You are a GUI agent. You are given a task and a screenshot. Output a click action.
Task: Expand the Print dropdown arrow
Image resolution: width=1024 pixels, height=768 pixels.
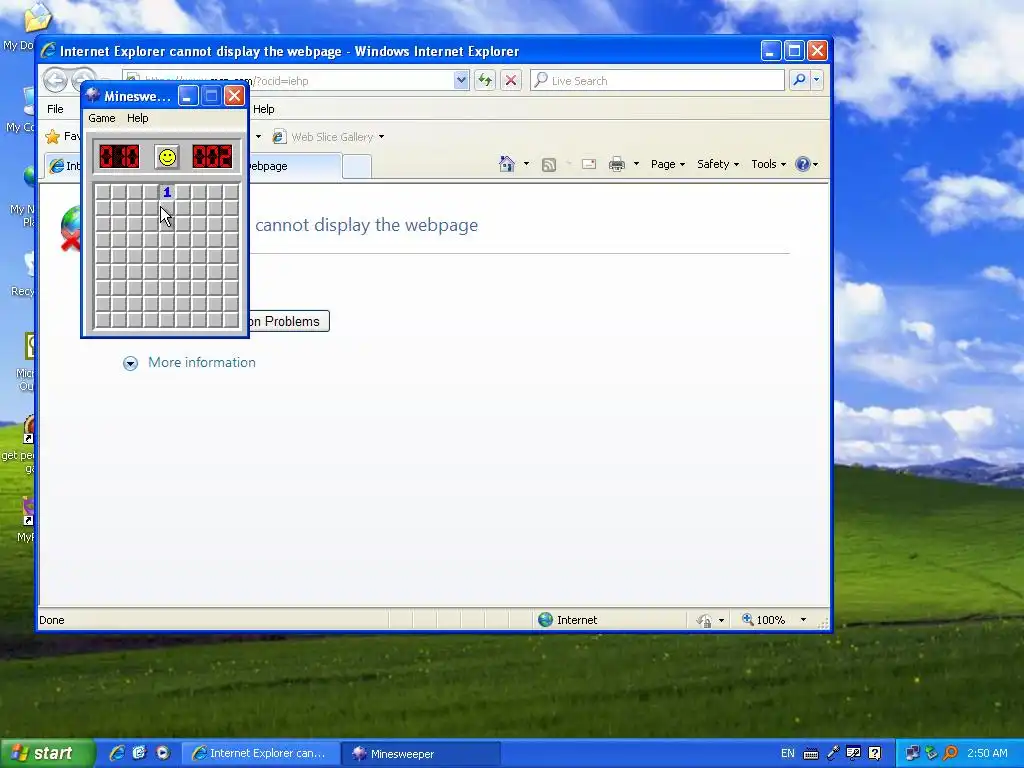tap(636, 164)
